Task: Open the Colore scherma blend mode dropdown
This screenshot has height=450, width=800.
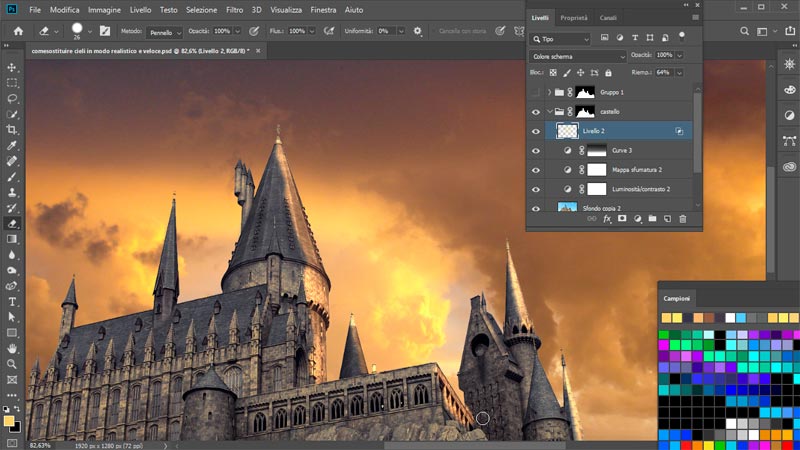Action: (x=578, y=57)
